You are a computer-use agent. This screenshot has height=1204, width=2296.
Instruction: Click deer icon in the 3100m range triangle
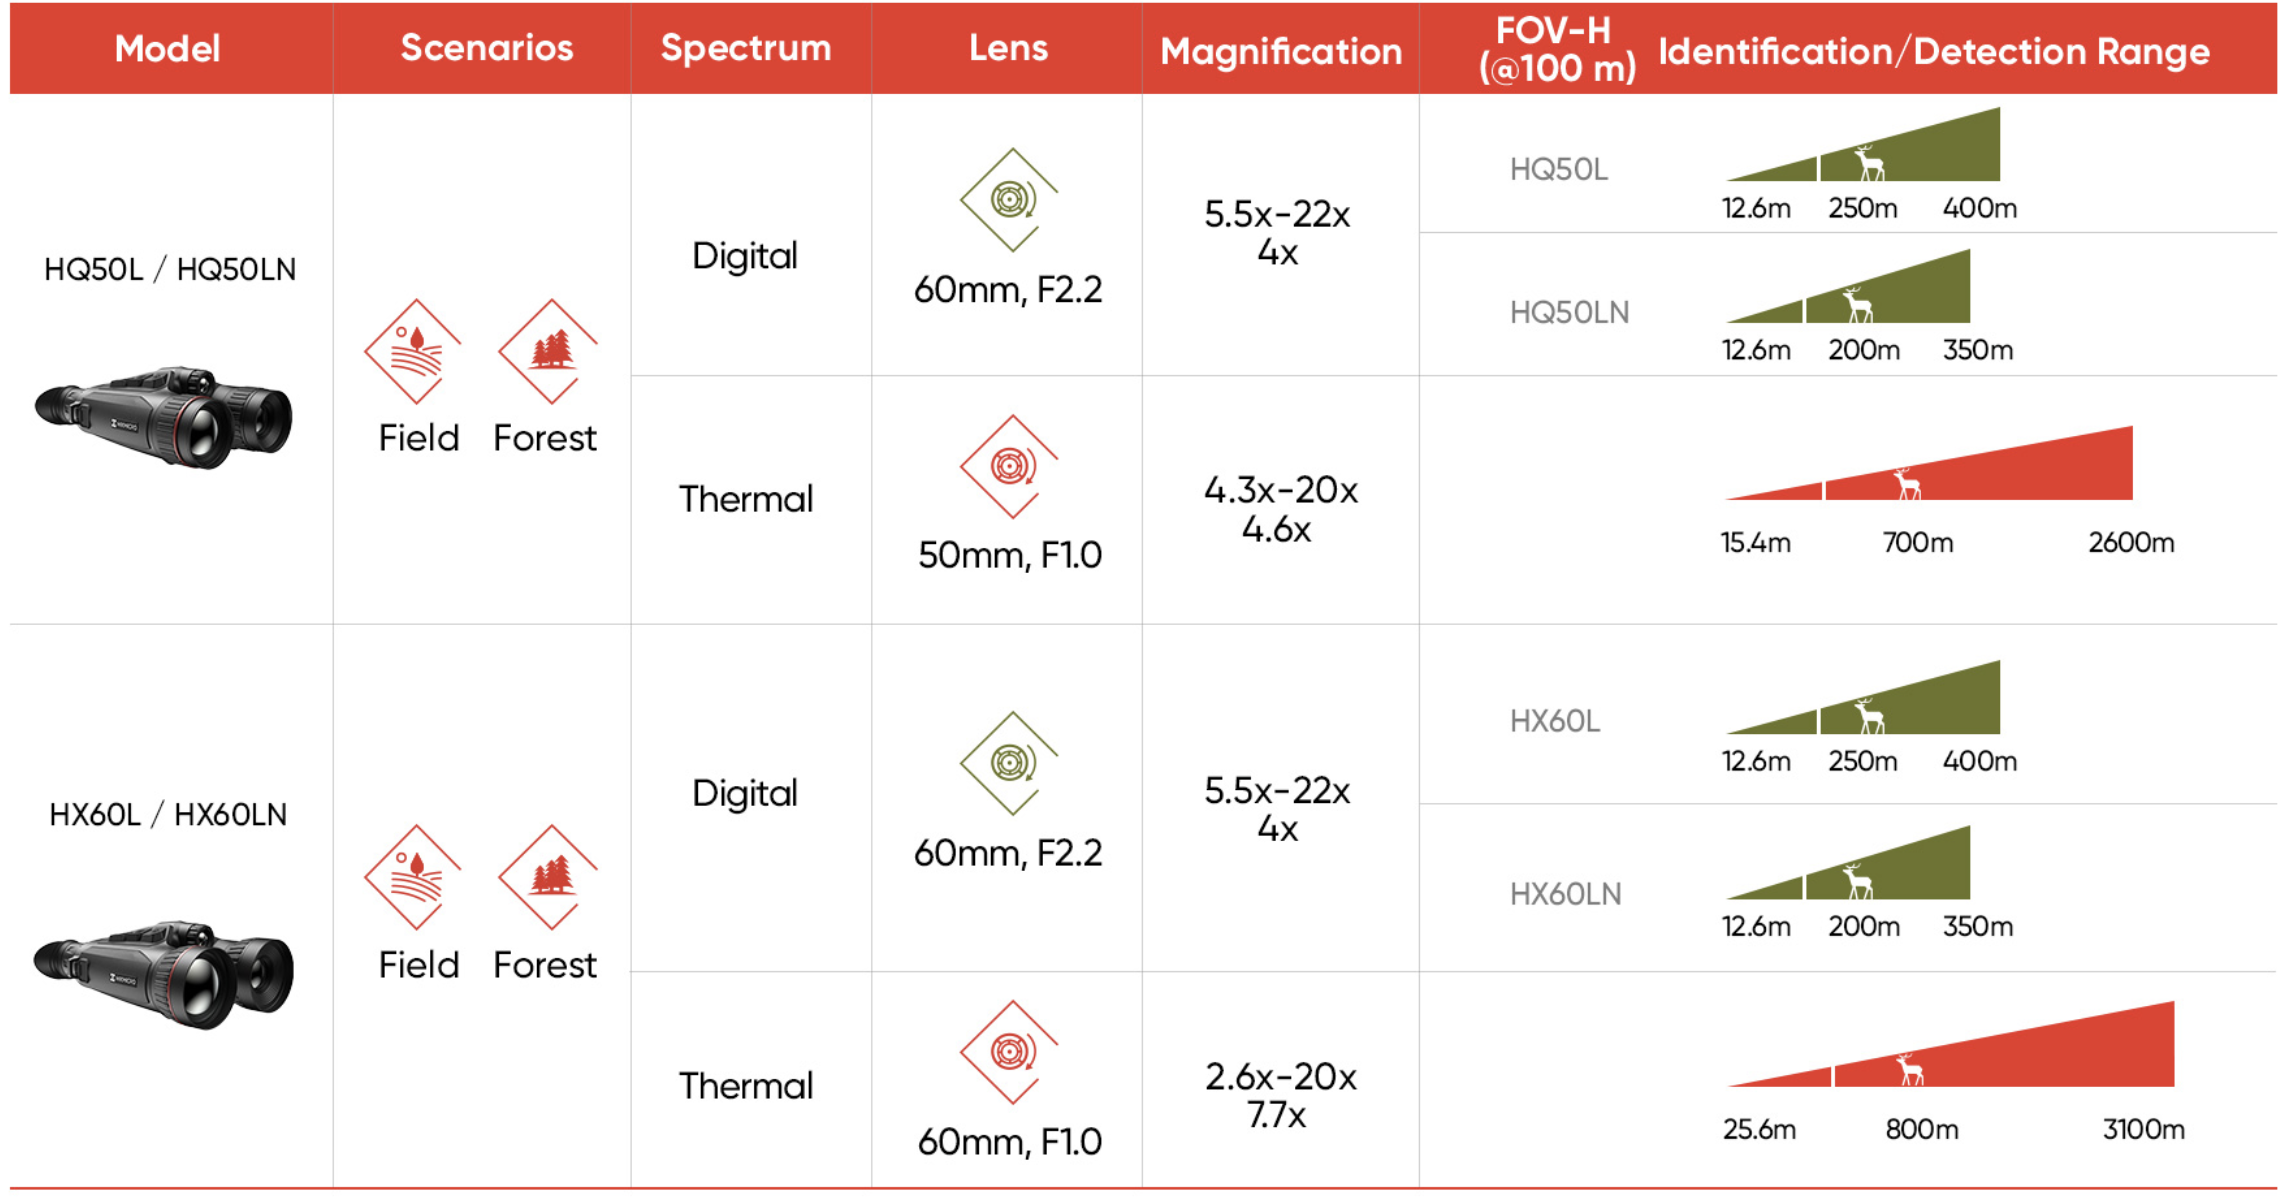click(x=1909, y=1069)
